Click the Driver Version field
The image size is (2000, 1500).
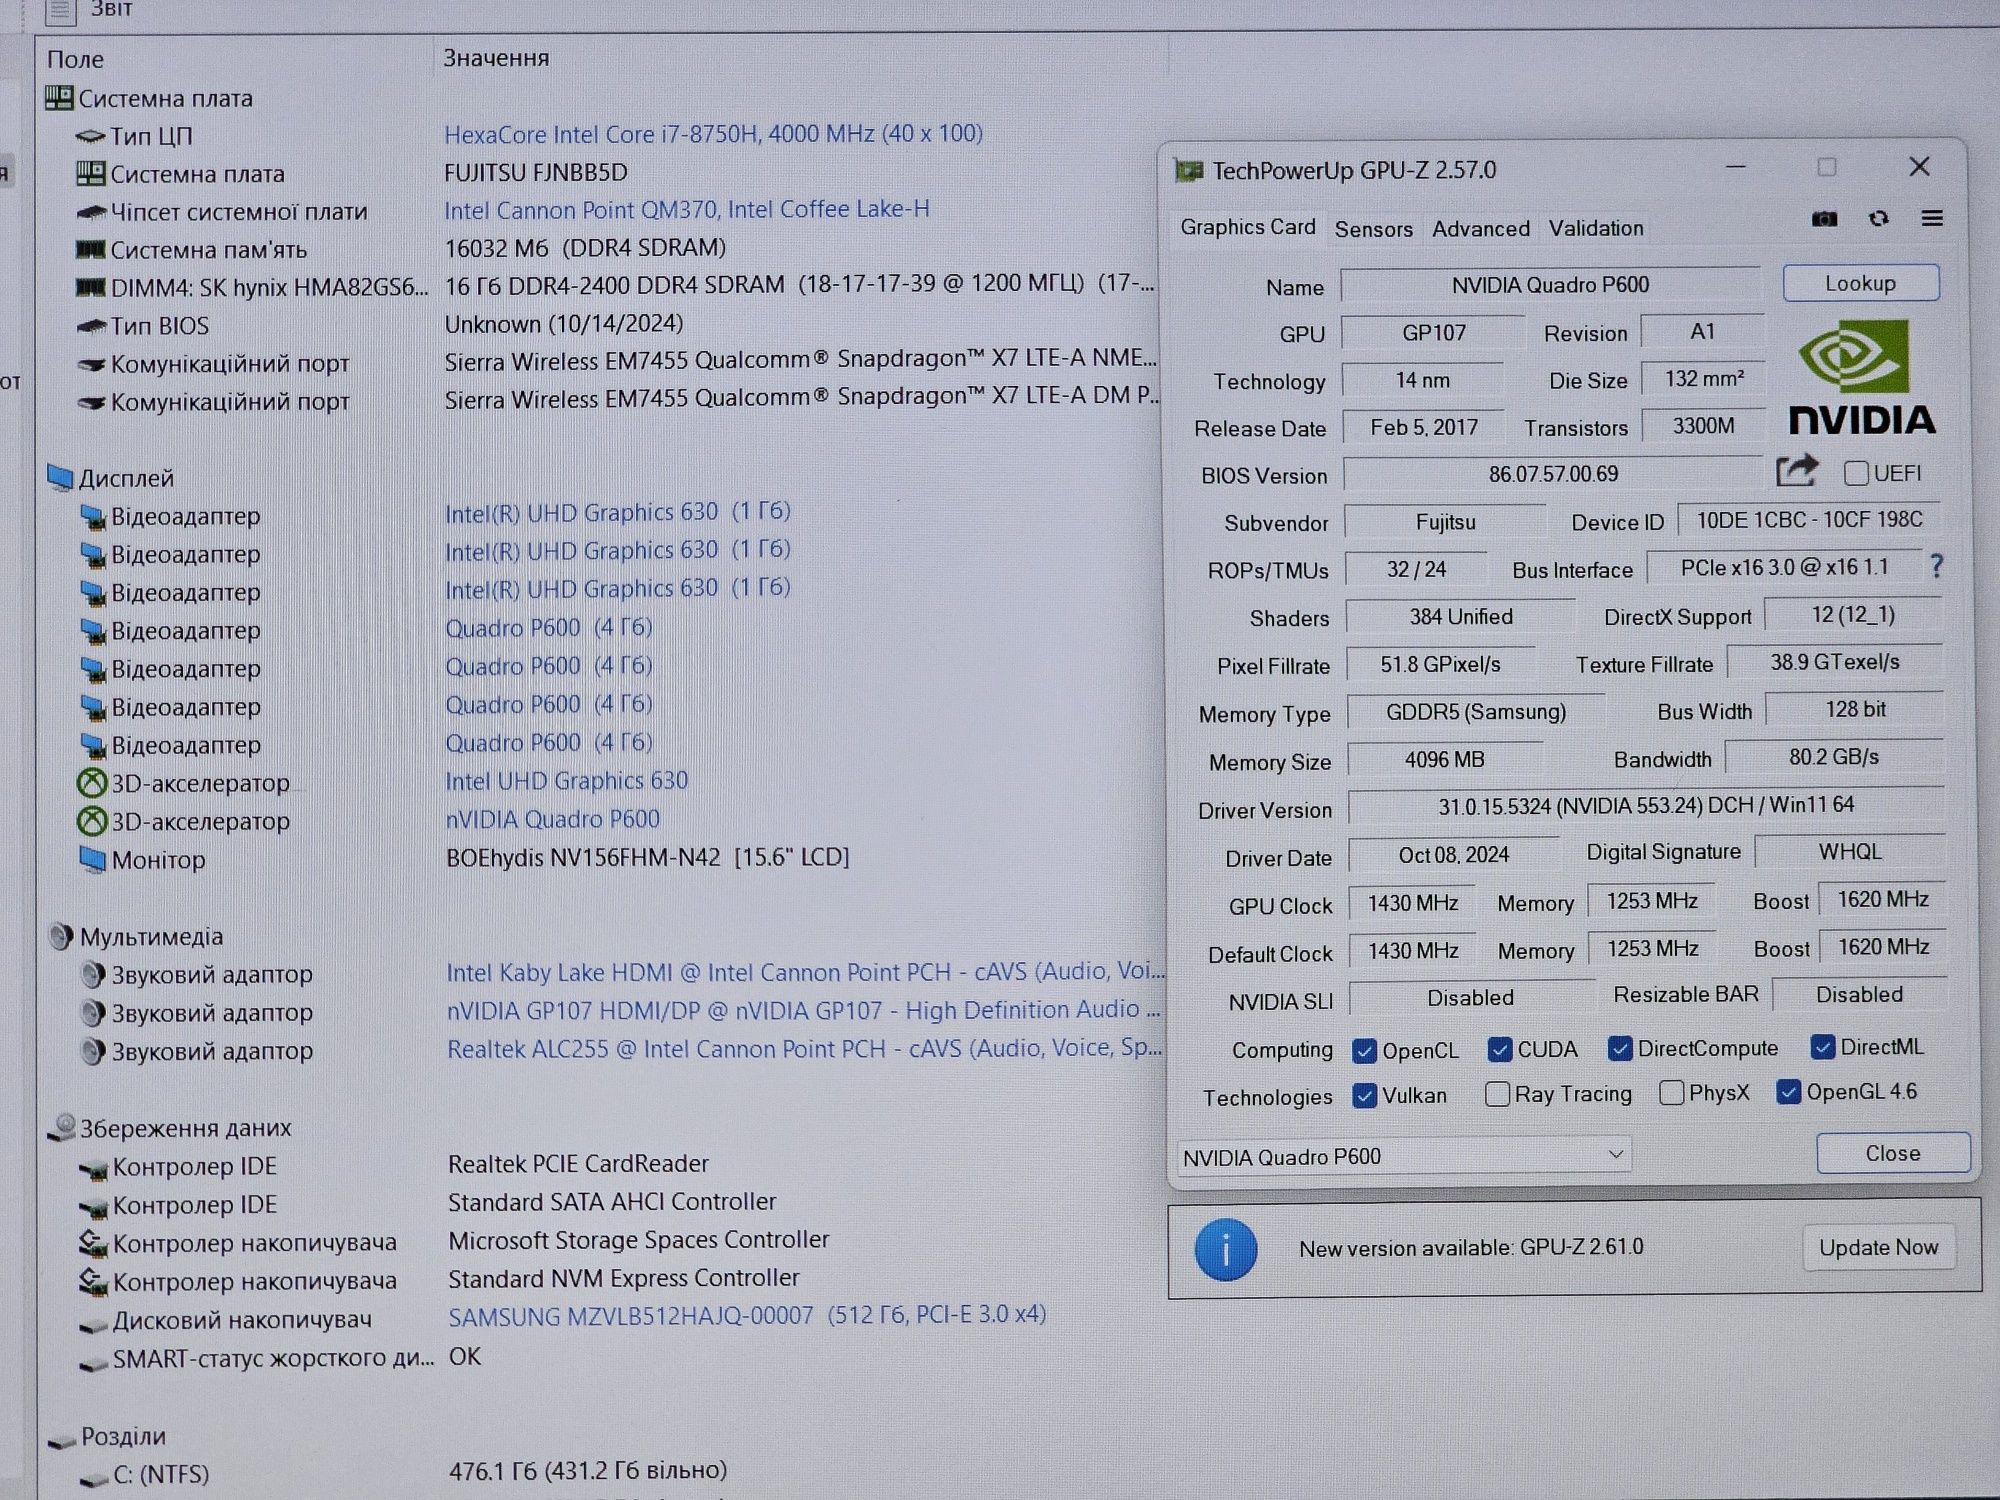1645,805
